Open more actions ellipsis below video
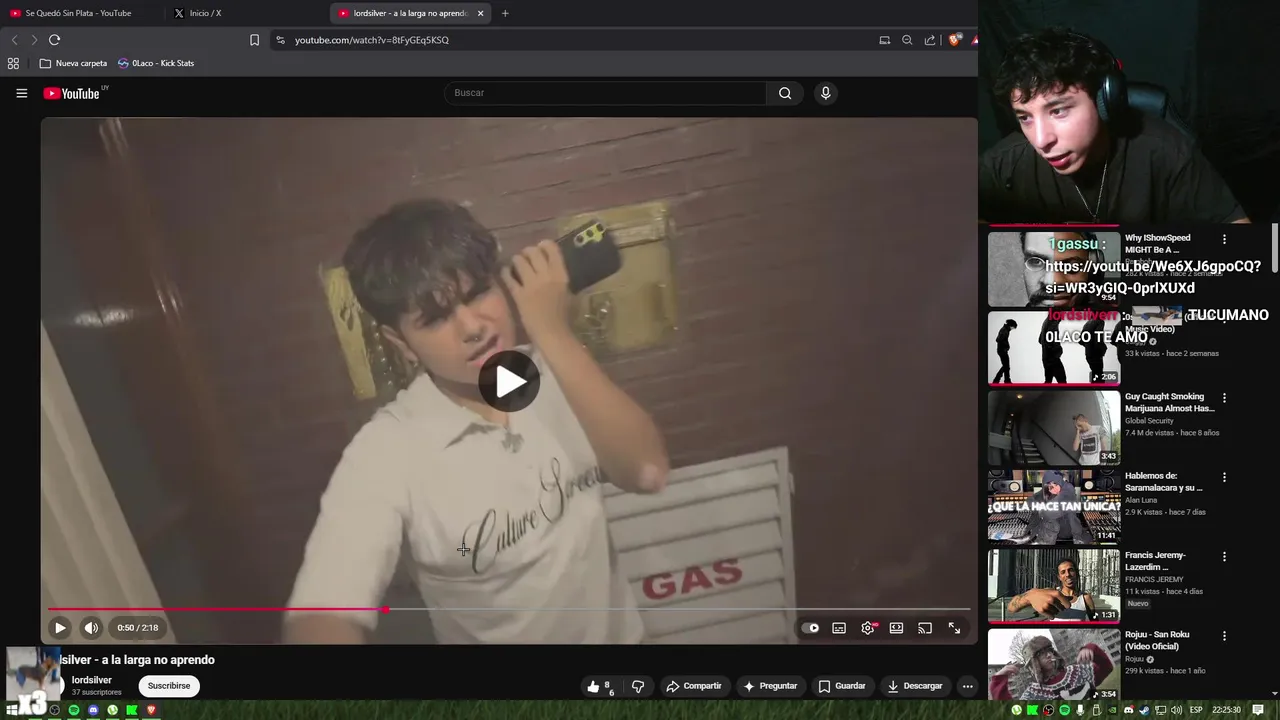This screenshot has width=1280, height=720. 967,686
